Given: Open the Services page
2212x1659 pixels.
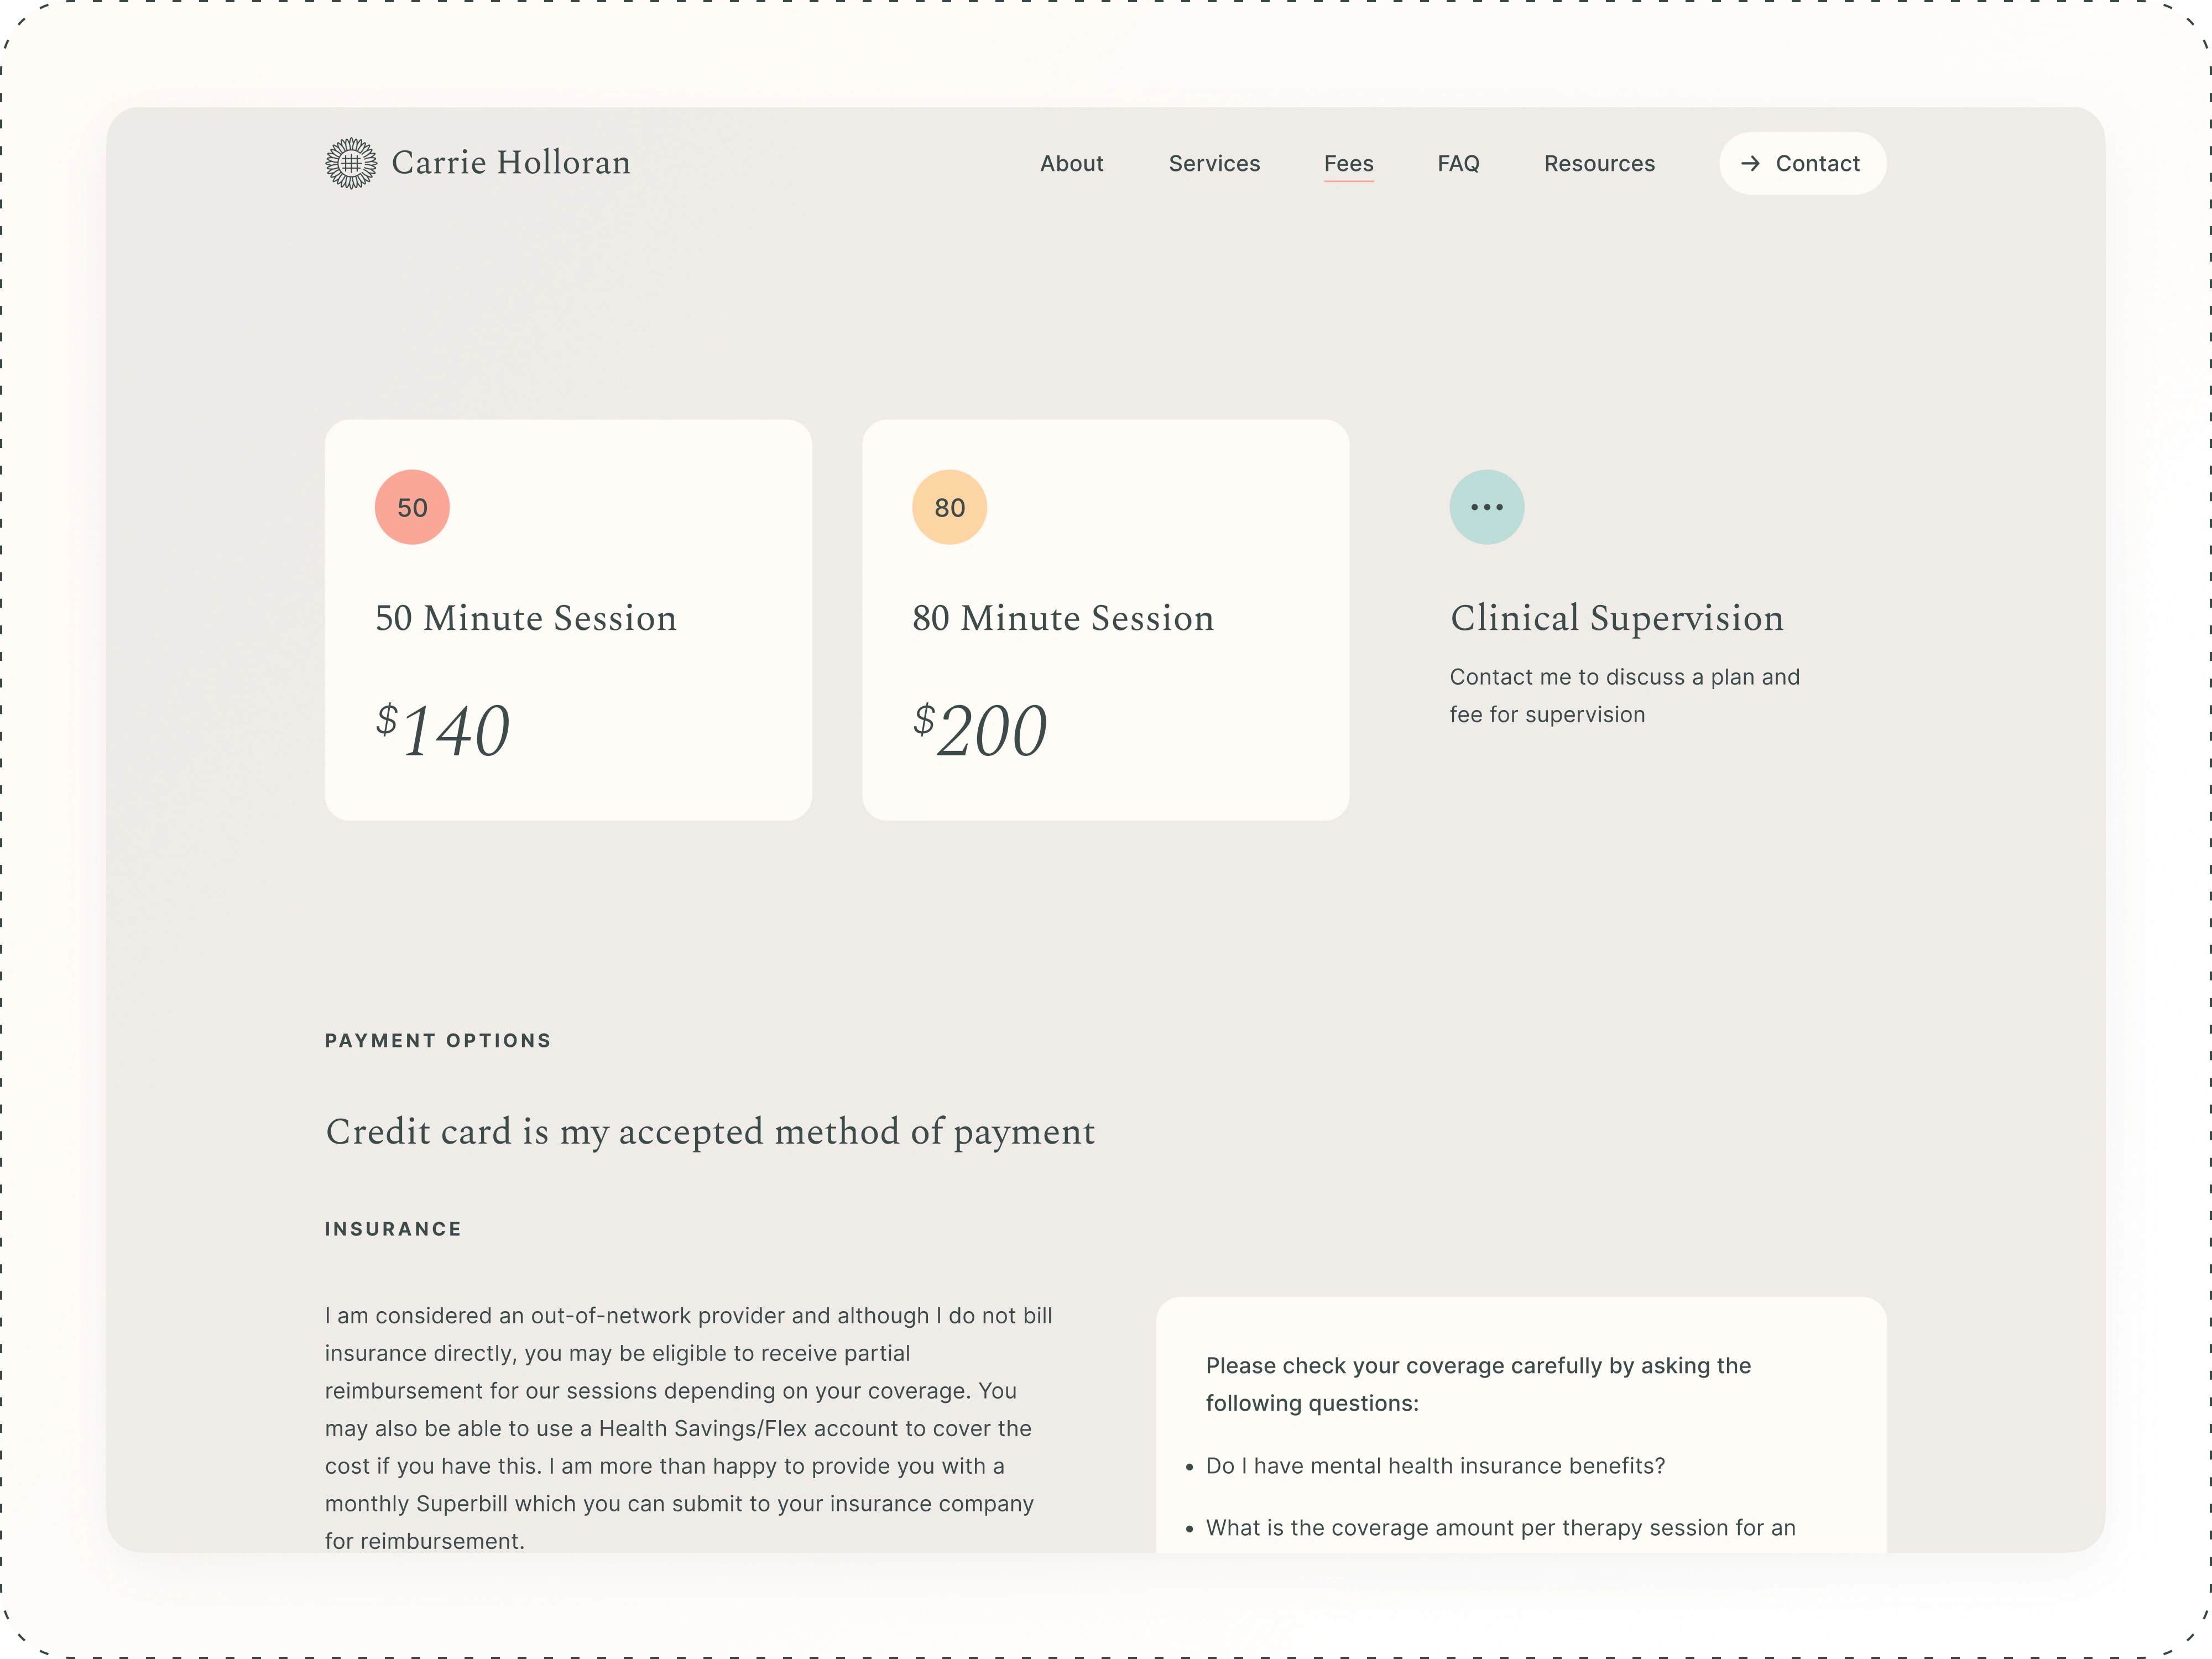Looking at the screenshot, I should 1214,163.
